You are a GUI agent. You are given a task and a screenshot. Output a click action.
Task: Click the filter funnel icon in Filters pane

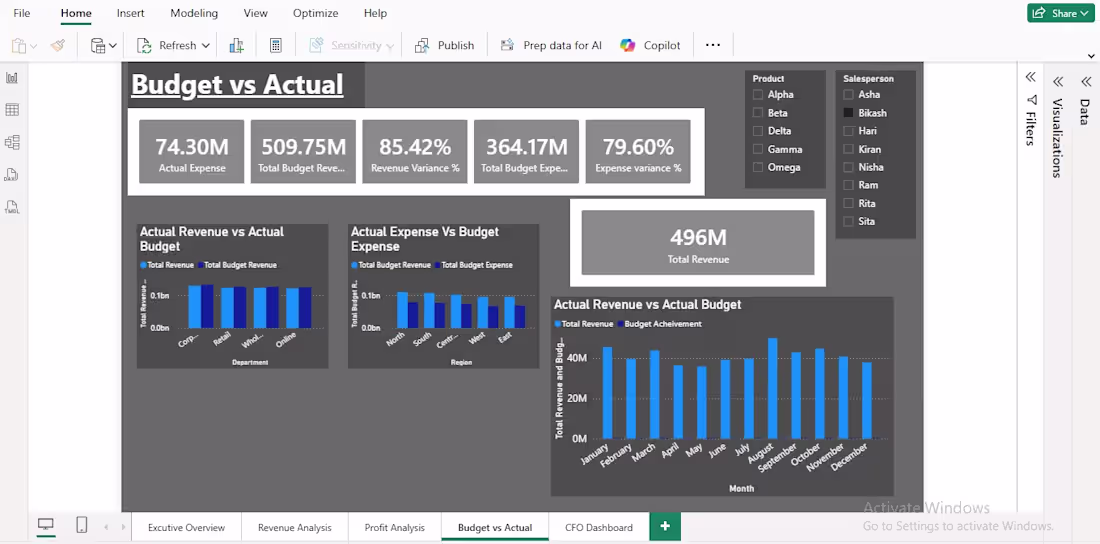(1031, 100)
